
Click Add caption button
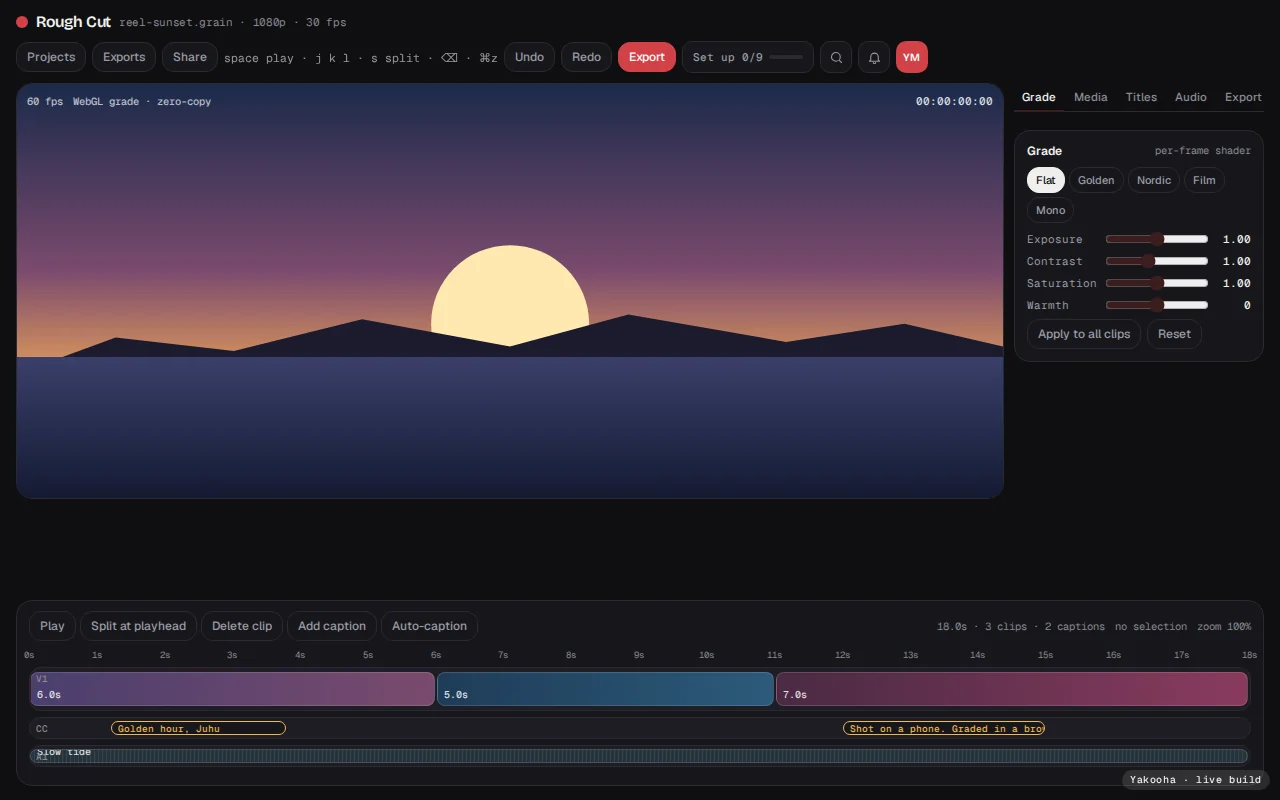(332, 626)
